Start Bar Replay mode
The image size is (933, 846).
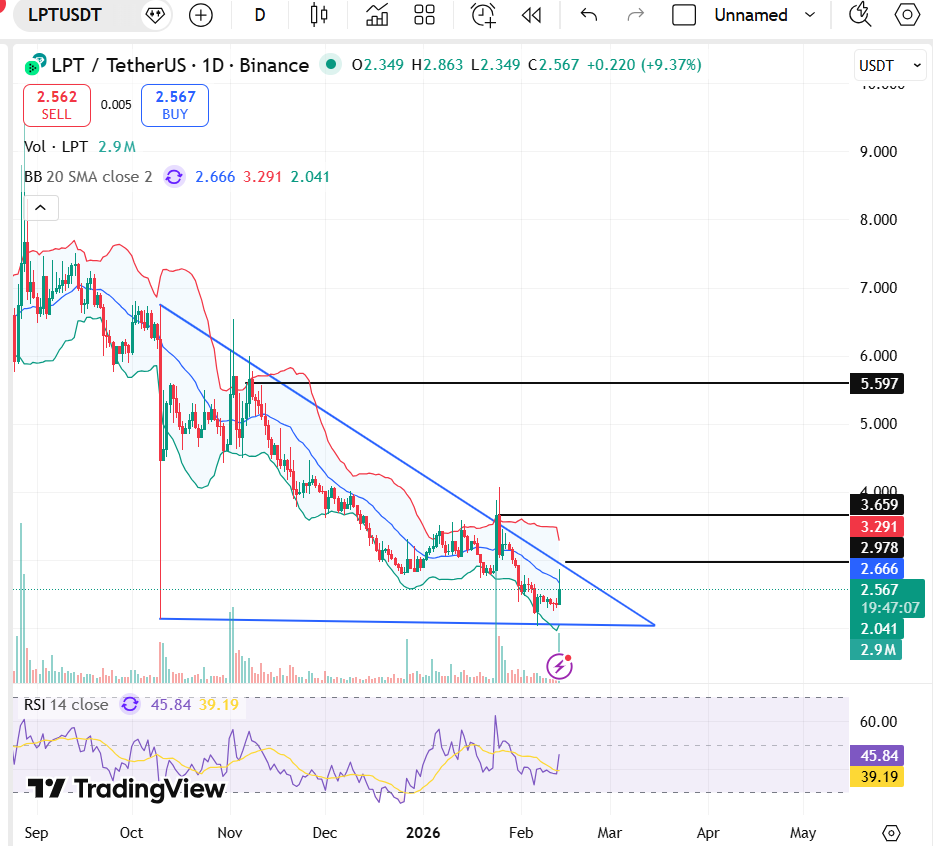tap(531, 15)
